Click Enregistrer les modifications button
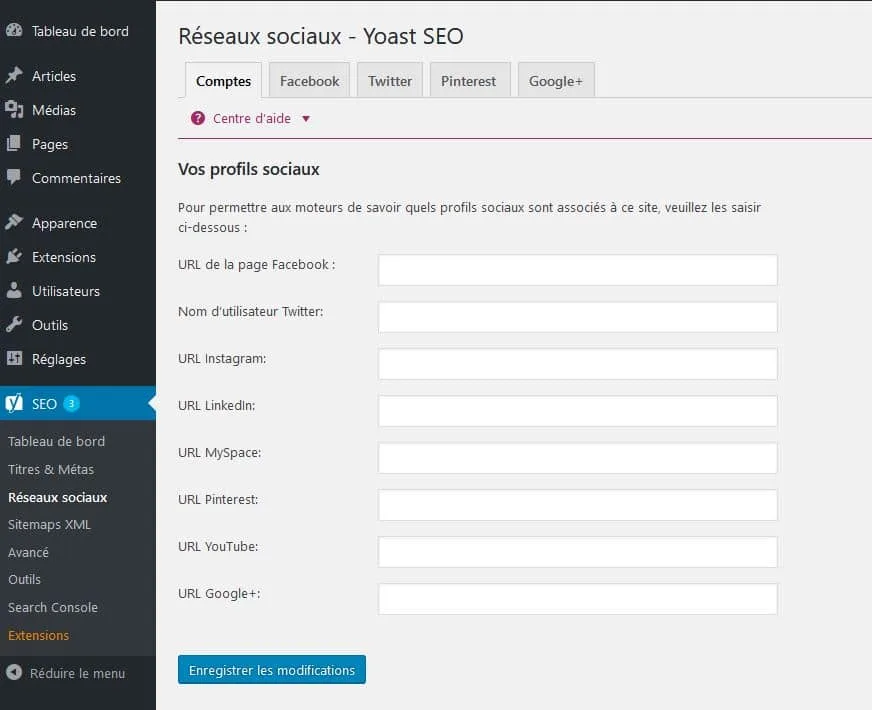Viewport: 872px width, 710px height. click(272, 670)
